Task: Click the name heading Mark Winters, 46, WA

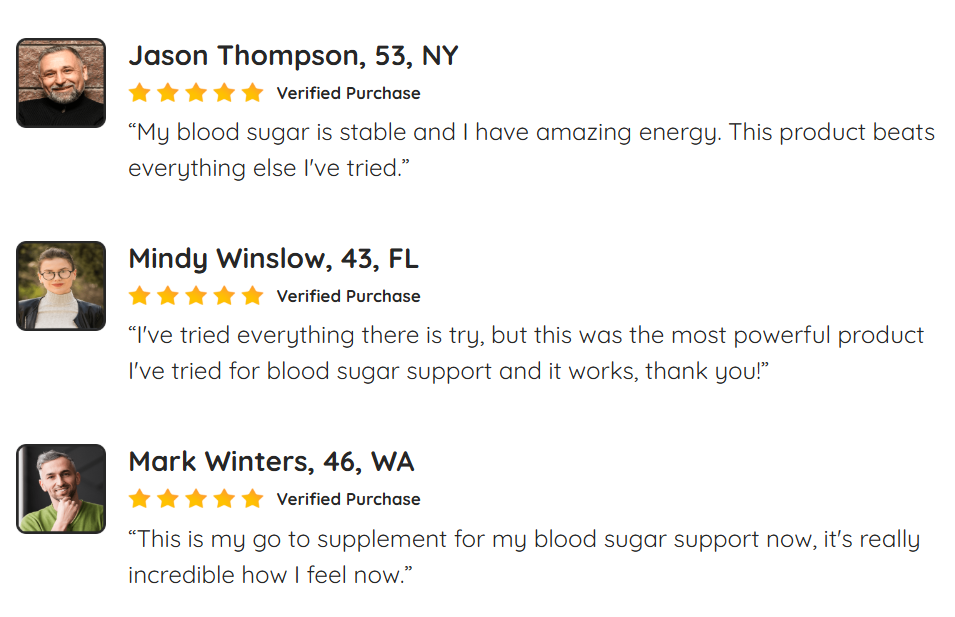Action: coord(271,462)
